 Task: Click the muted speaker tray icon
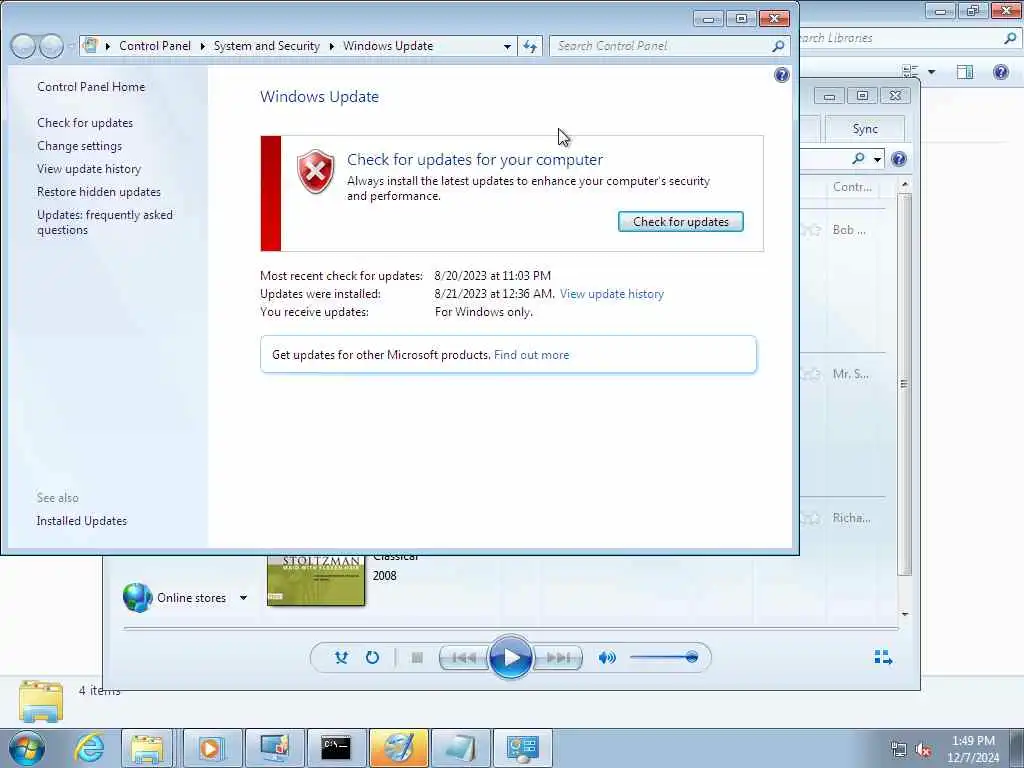tap(923, 749)
